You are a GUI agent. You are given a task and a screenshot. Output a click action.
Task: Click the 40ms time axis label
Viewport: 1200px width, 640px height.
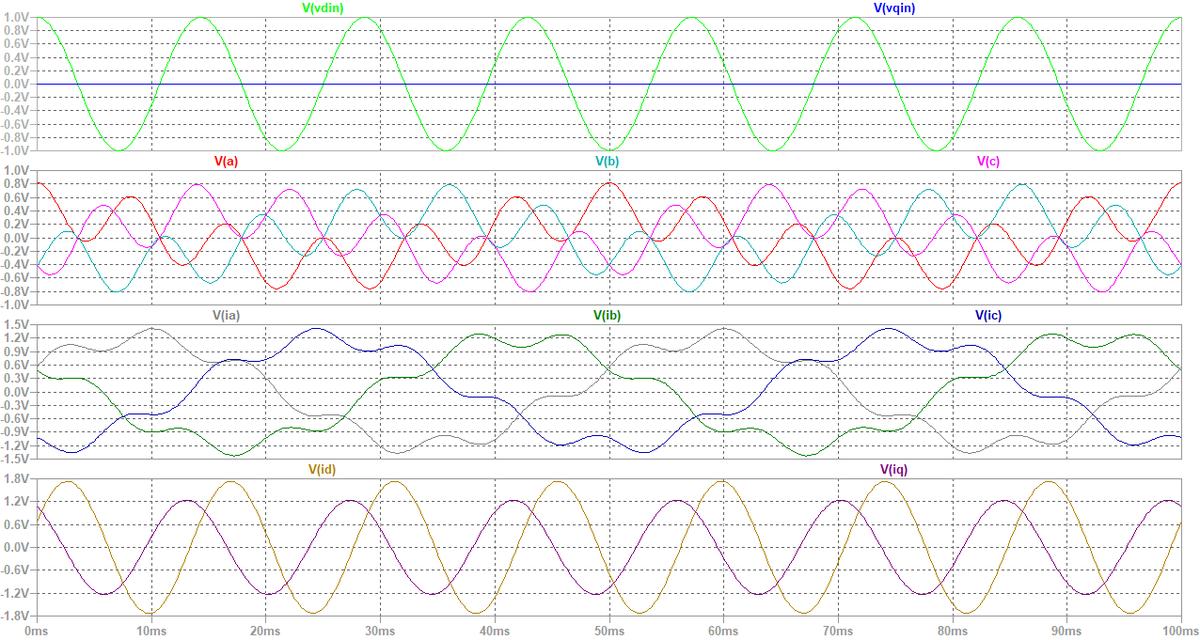(494, 632)
